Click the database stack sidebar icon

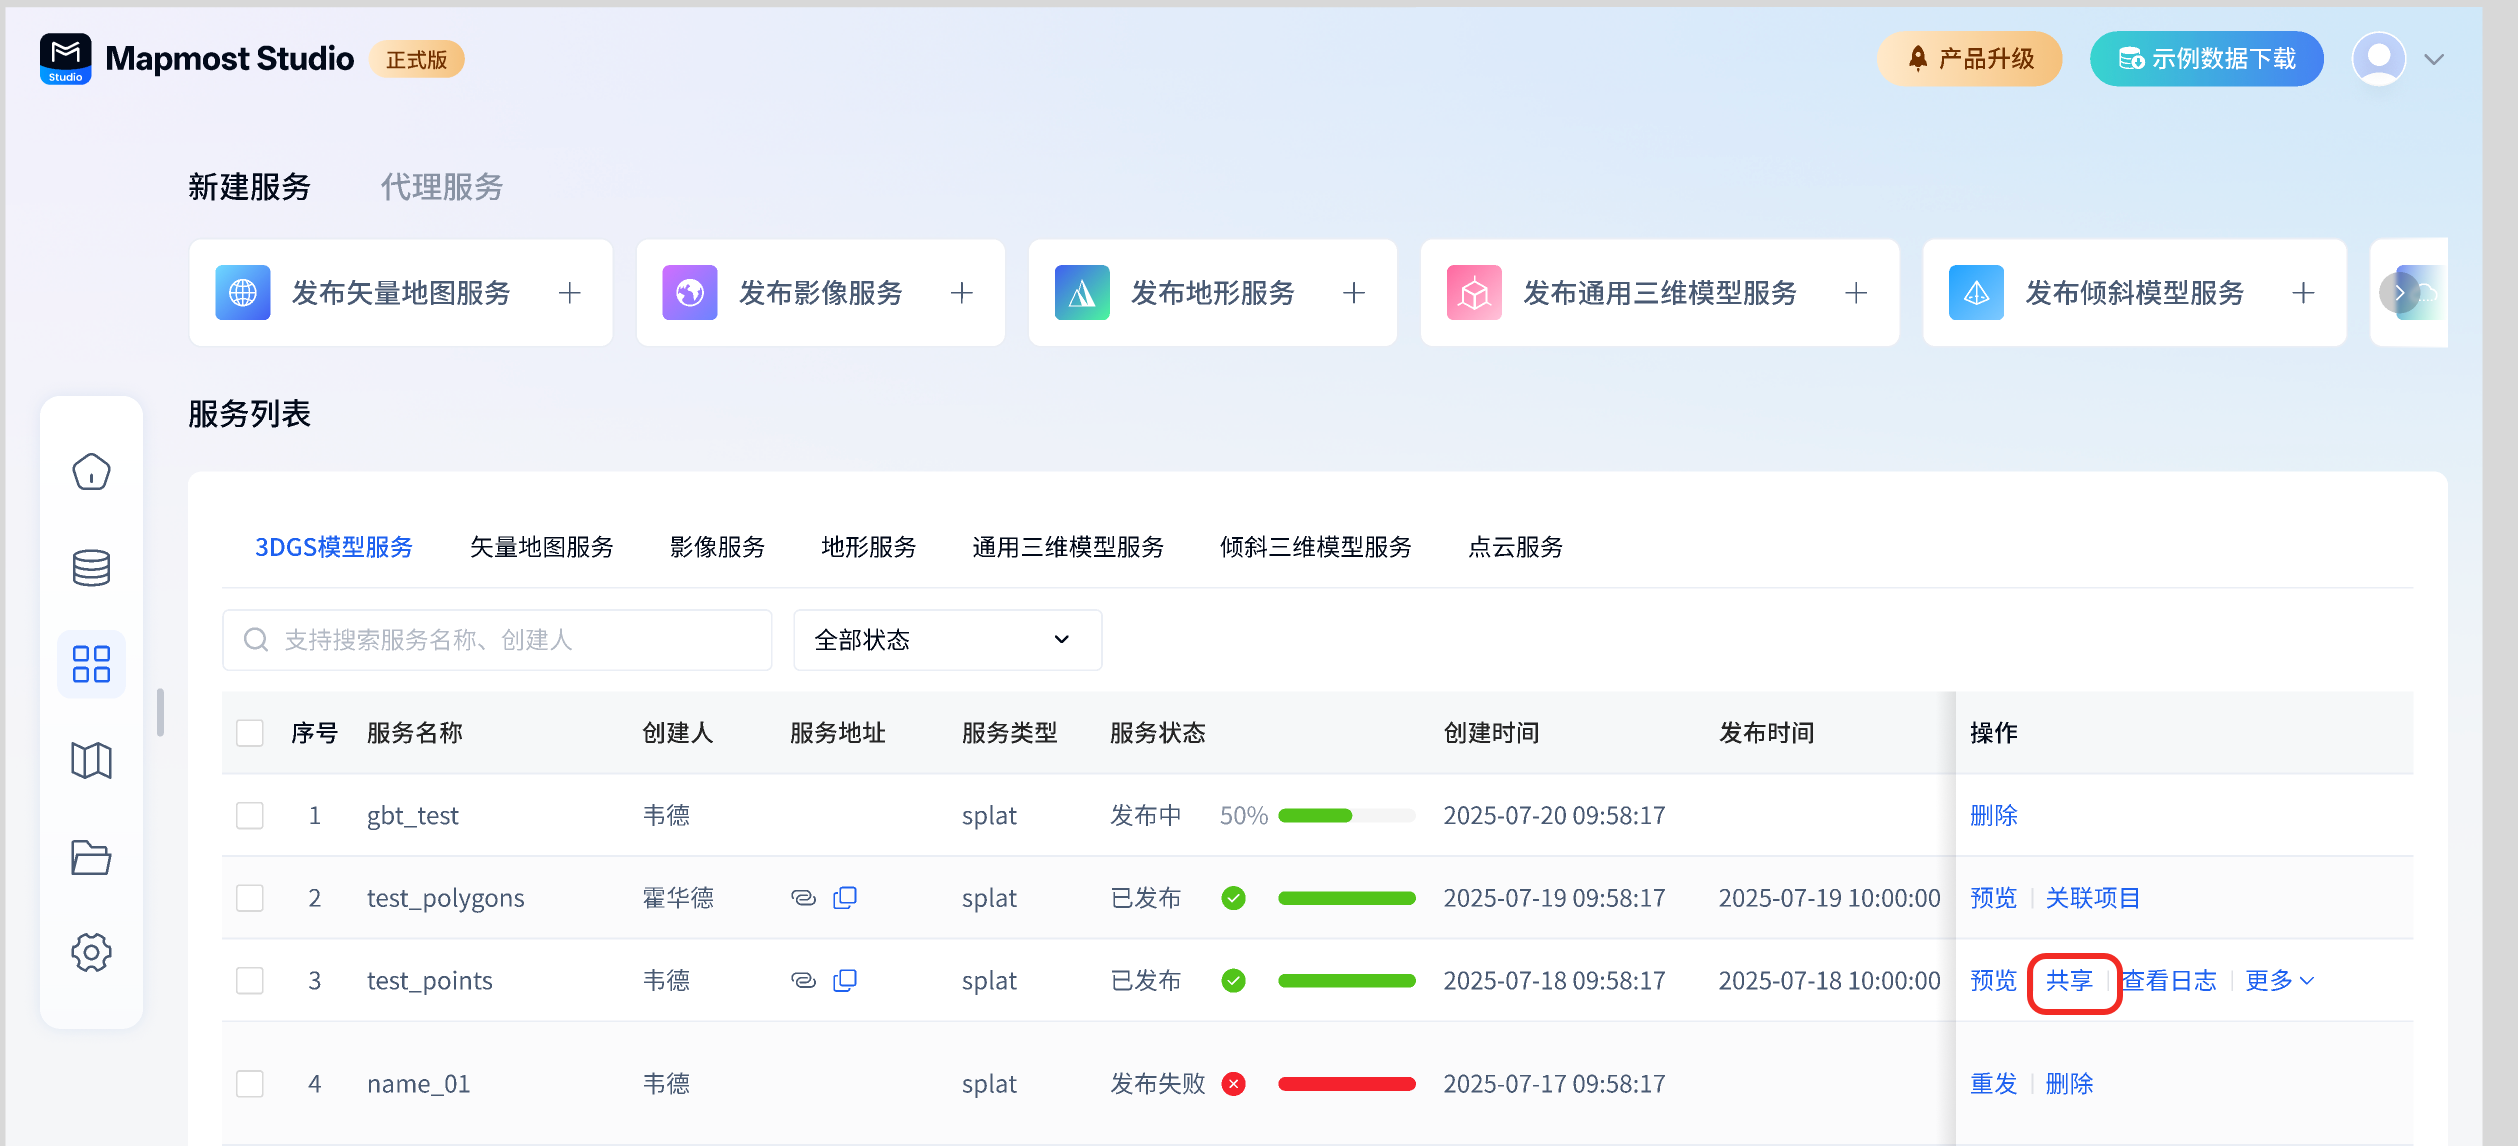(91, 567)
